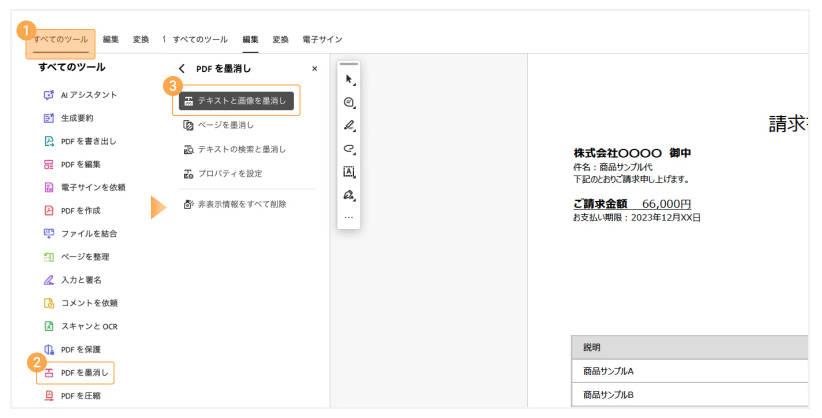Select PDF を墨消し in tools list
822x418 pixels.
coord(75,373)
